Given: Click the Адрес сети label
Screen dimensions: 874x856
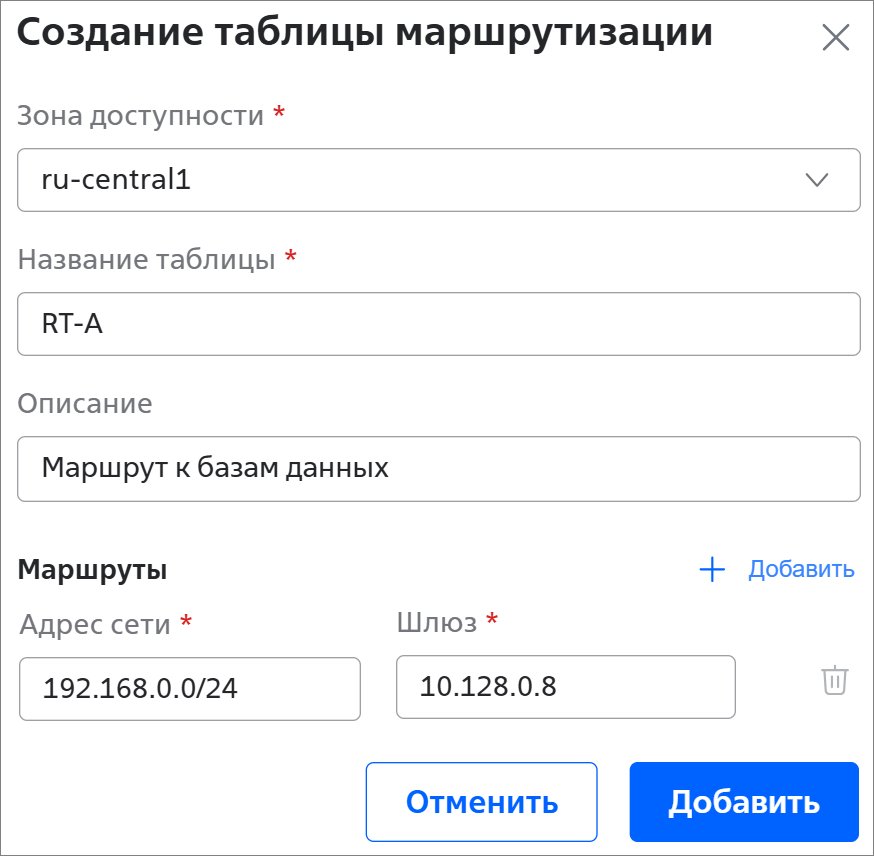Looking at the screenshot, I should click(95, 625).
